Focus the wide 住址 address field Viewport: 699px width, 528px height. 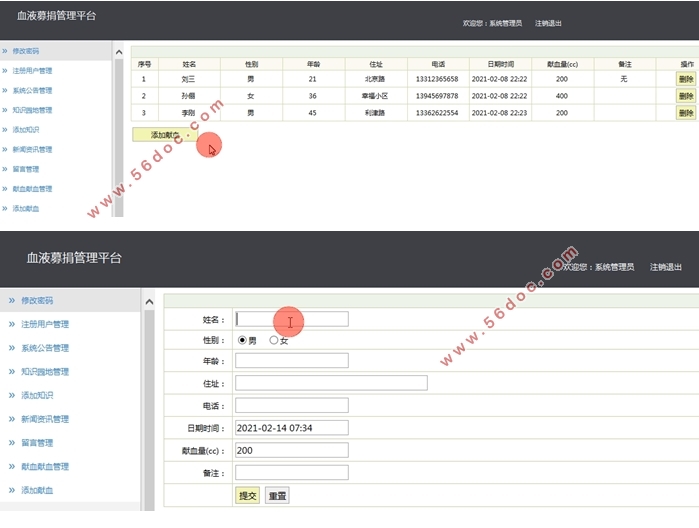click(x=331, y=383)
